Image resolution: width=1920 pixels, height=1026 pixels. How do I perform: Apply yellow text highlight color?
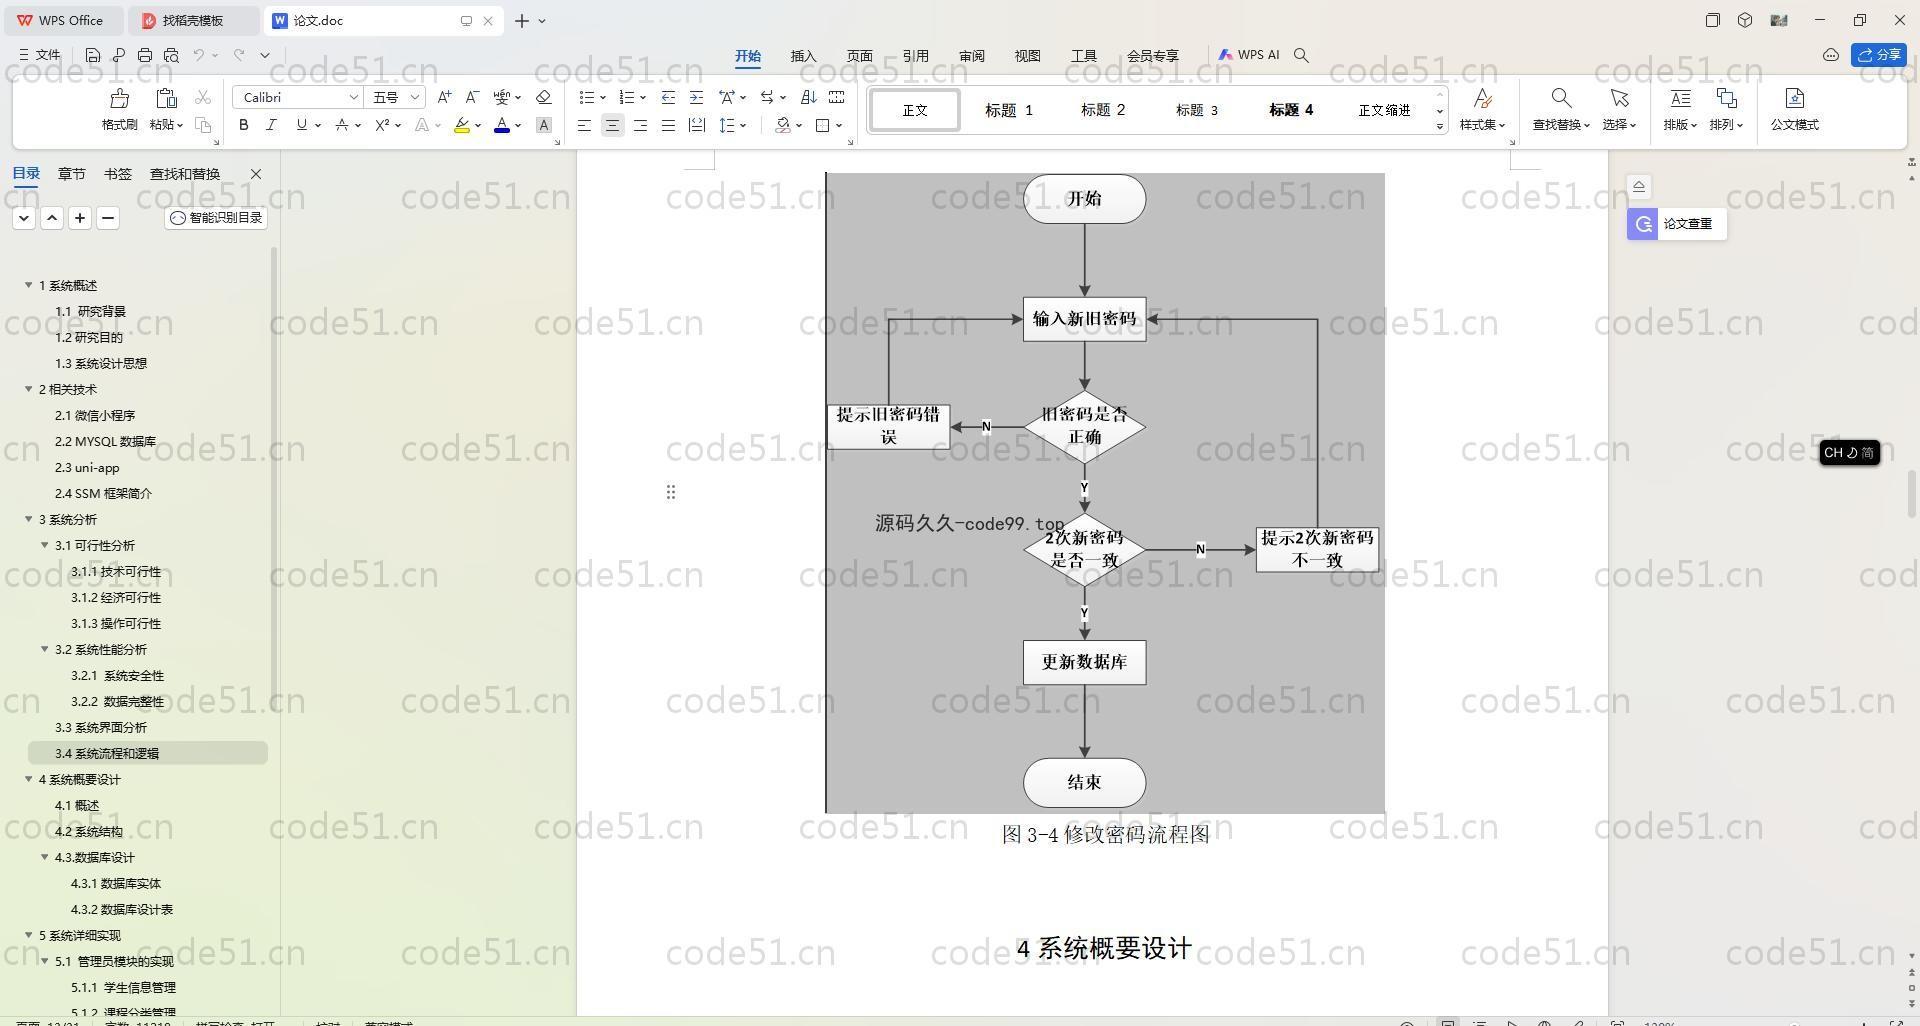click(462, 125)
